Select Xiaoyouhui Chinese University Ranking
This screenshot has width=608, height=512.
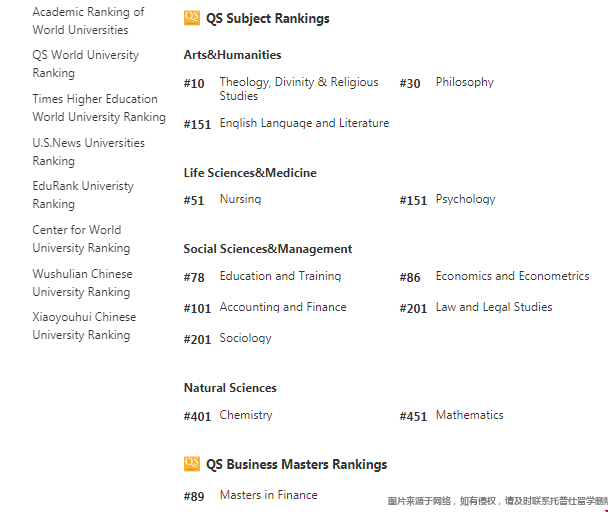click(x=85, y=326)
